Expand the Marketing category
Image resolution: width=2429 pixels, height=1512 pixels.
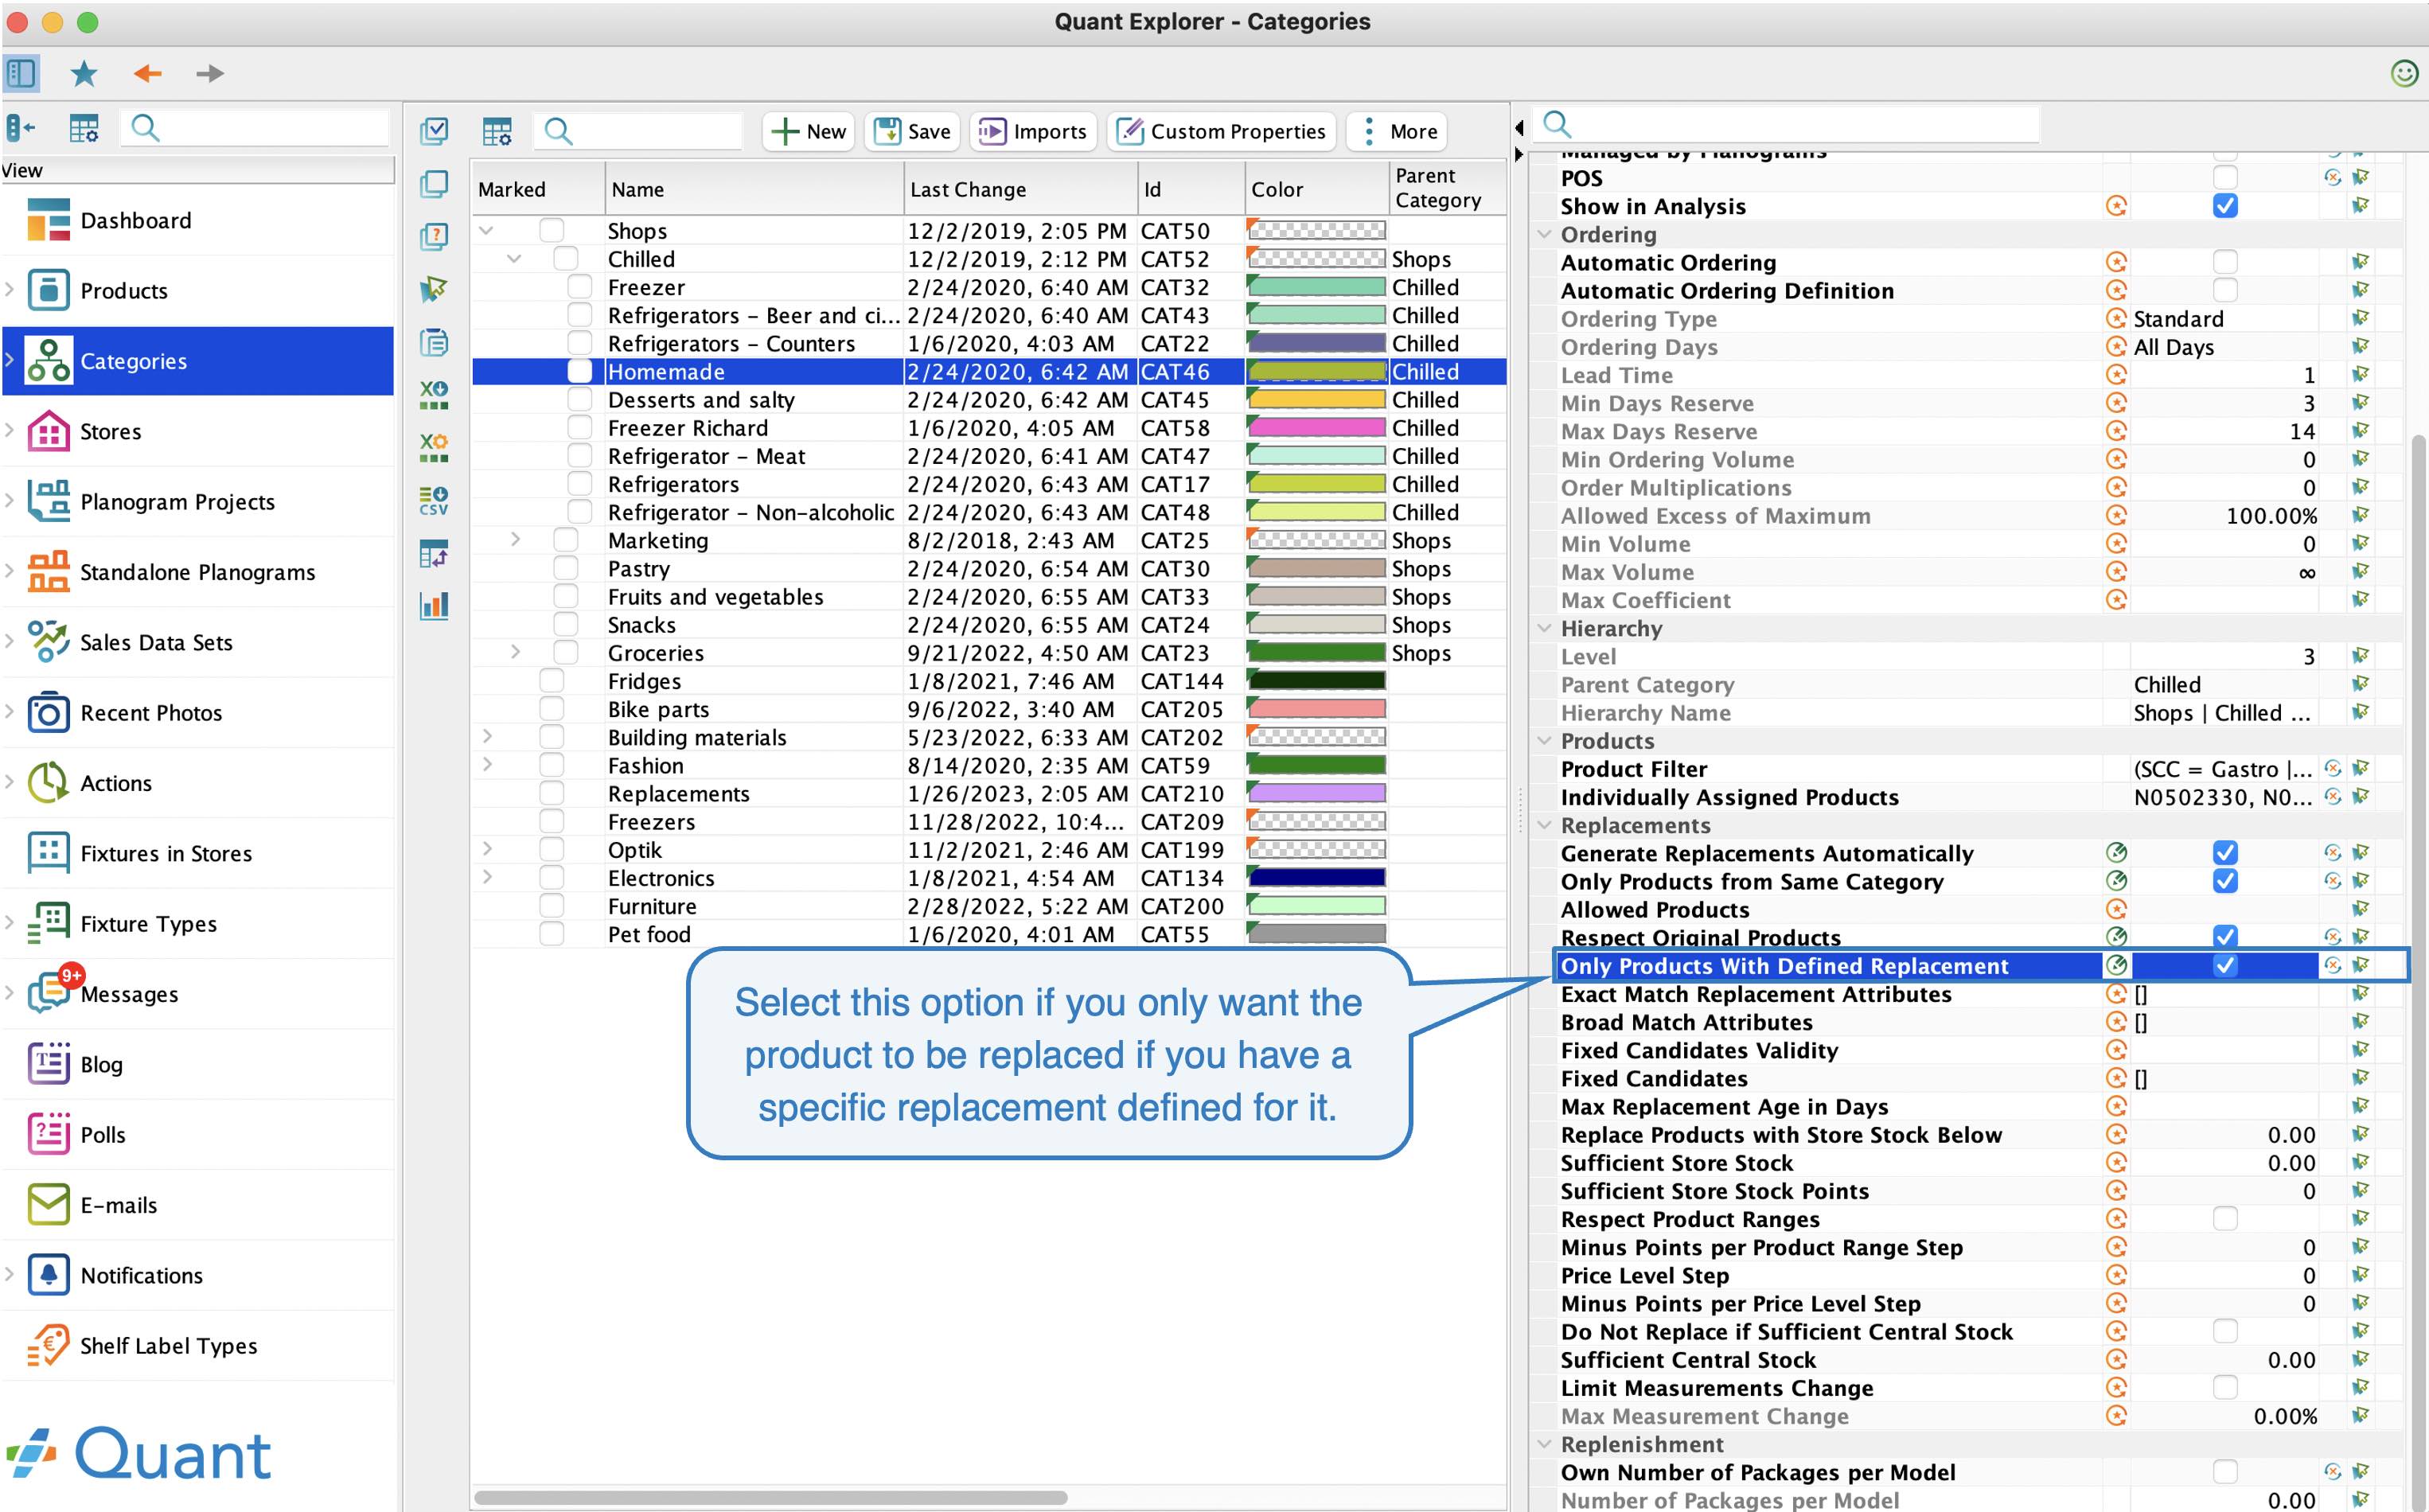[515, 540]
